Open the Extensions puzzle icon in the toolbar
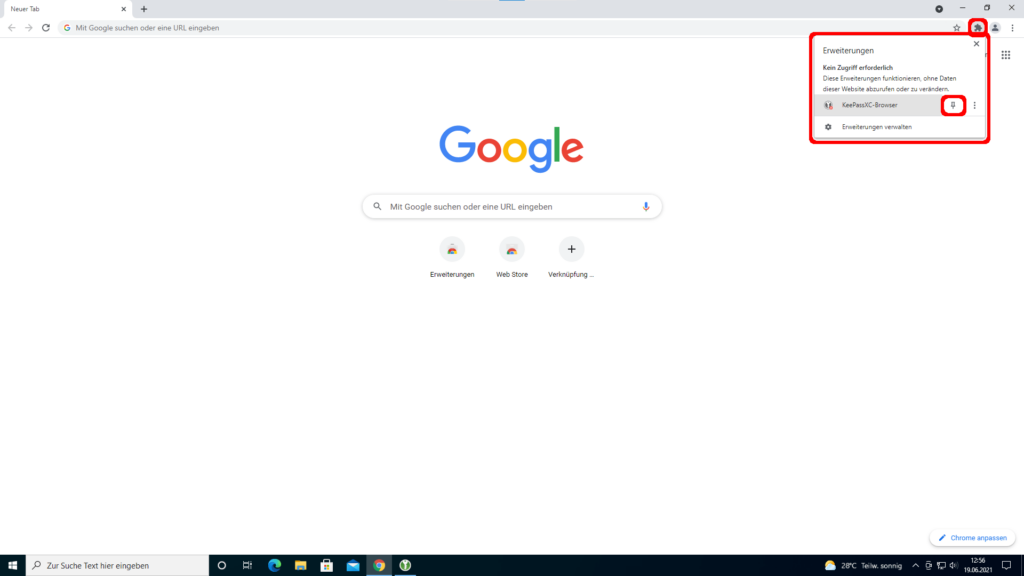The width and height of the screenshot is (1024, 576). coord(977,28)
